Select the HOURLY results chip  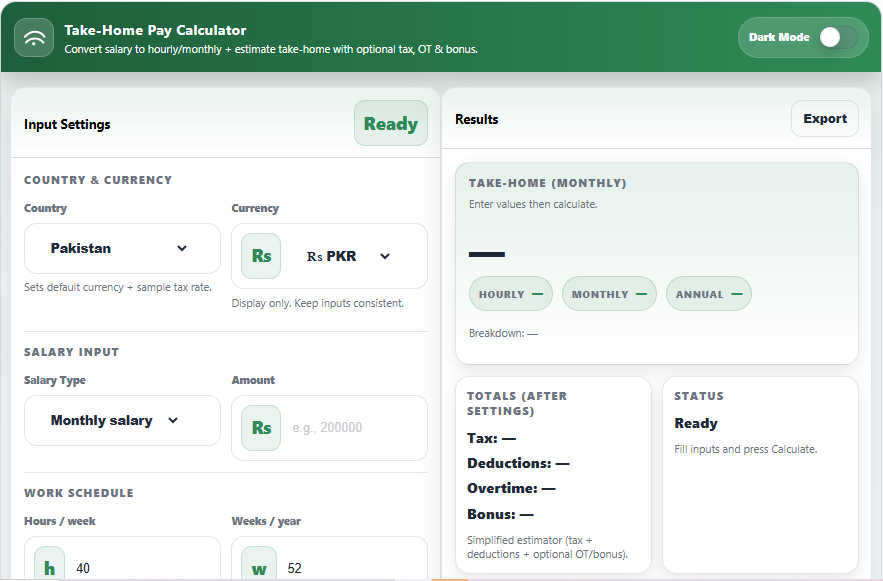point(510,293)
